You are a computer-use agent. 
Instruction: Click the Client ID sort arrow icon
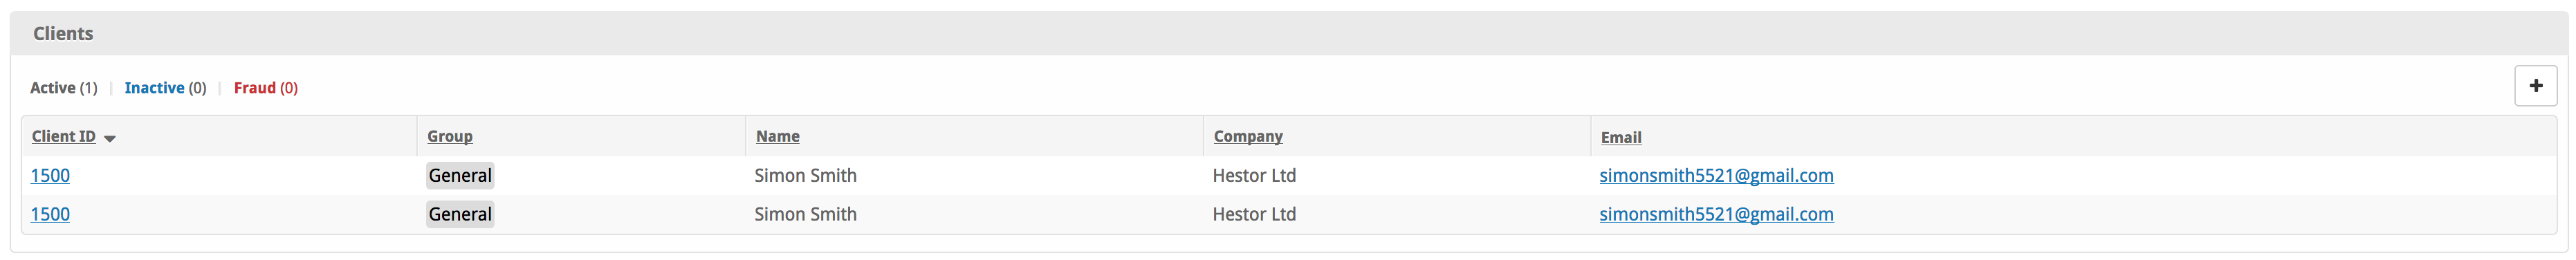click(110, 138)
